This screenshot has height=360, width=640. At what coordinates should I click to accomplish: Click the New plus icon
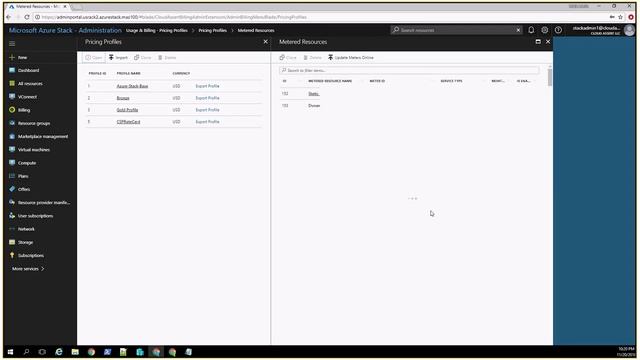point(12,58)
